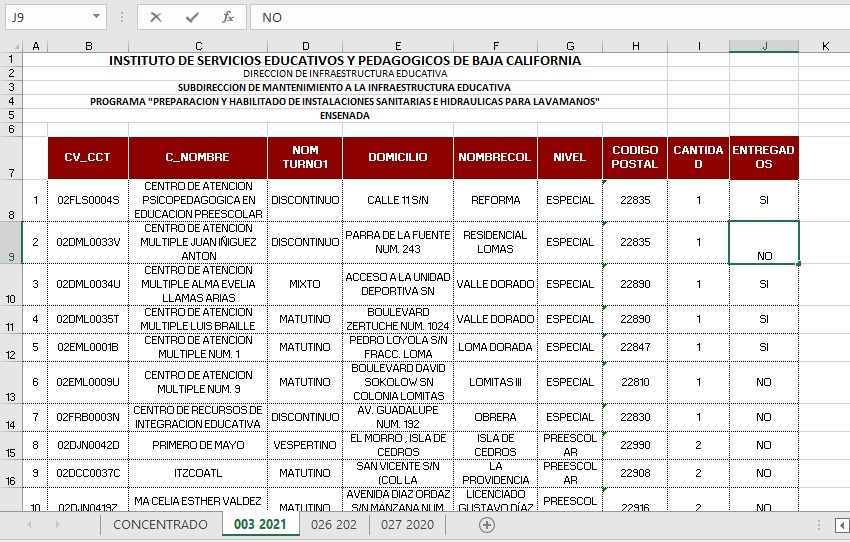The image size is (850, 542).
Task: Add a new sheet with plus icon
Action: 487,525
